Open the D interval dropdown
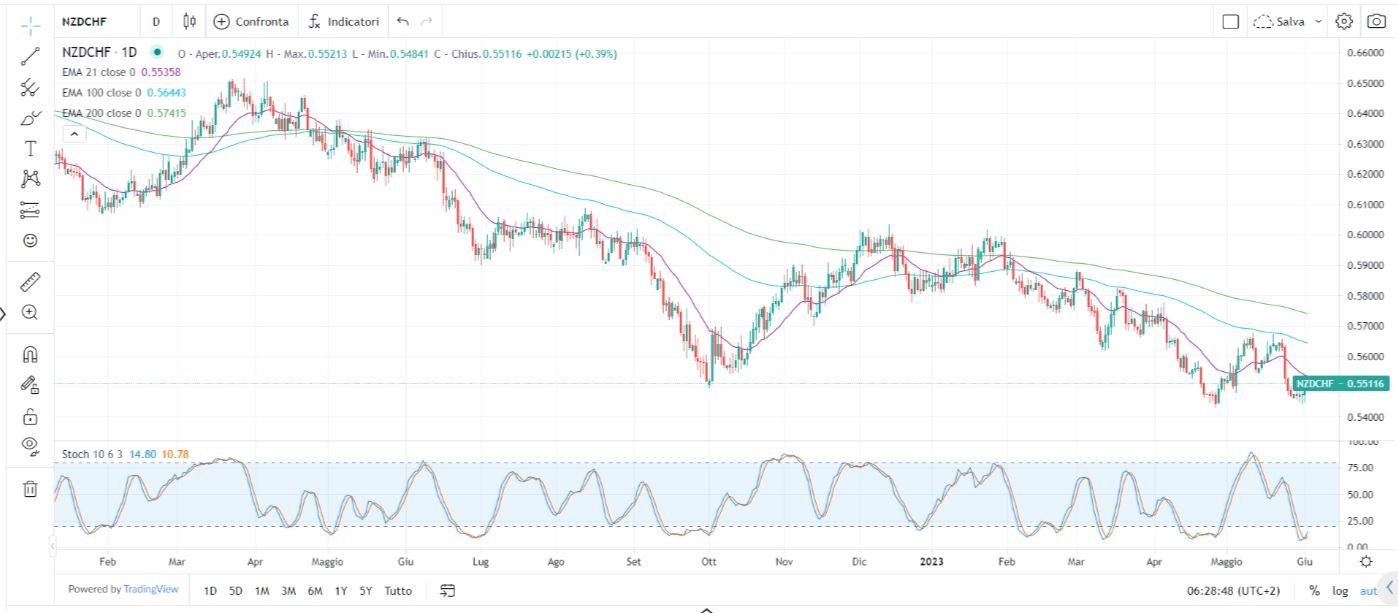Viewport: 1398px width, 613px height. pyautogui.click(x=156, y=21)
